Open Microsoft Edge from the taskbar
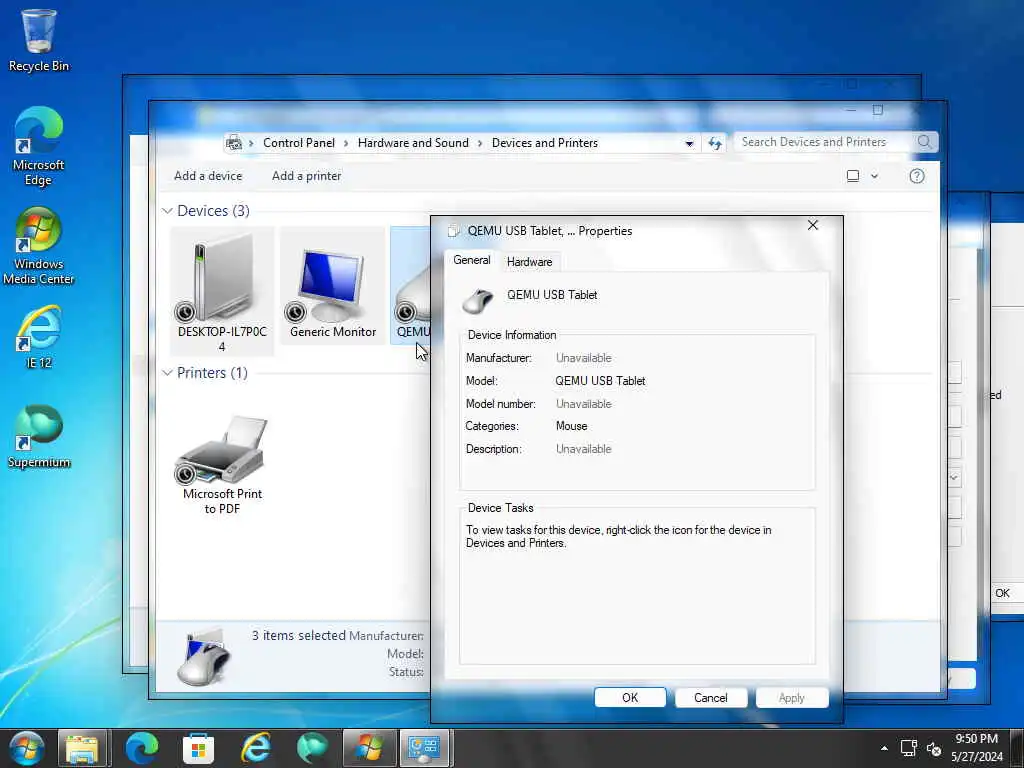The image size is (1024, 768). pos(141,748)
